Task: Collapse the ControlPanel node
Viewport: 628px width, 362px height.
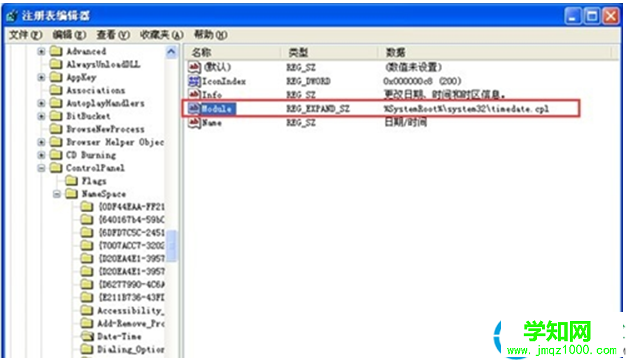Action: pyautogui.click(x=41, y=168)
